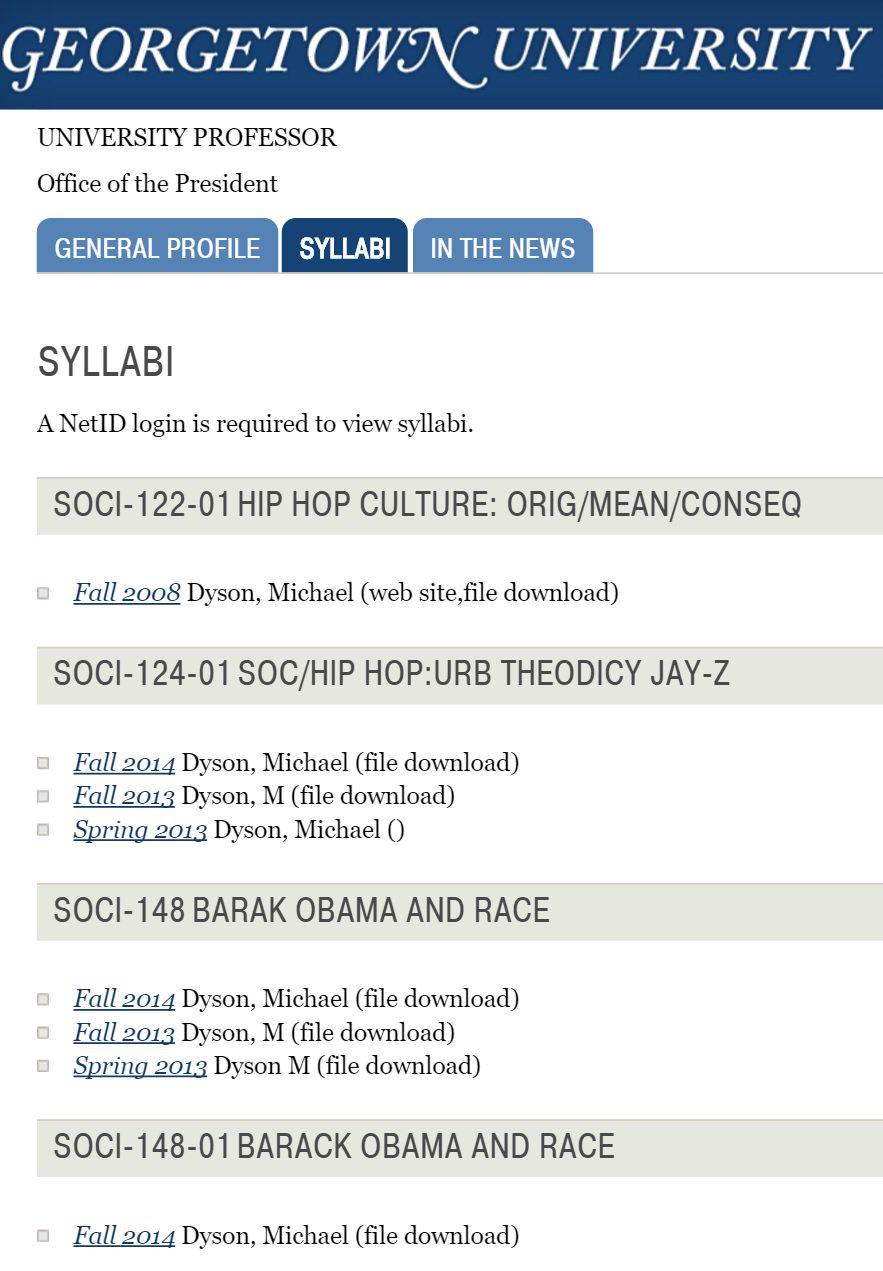Click the bullet icon beside Fall 2008 entry
The height and width of the screenshot is (1271, 883).
point(43,593)
